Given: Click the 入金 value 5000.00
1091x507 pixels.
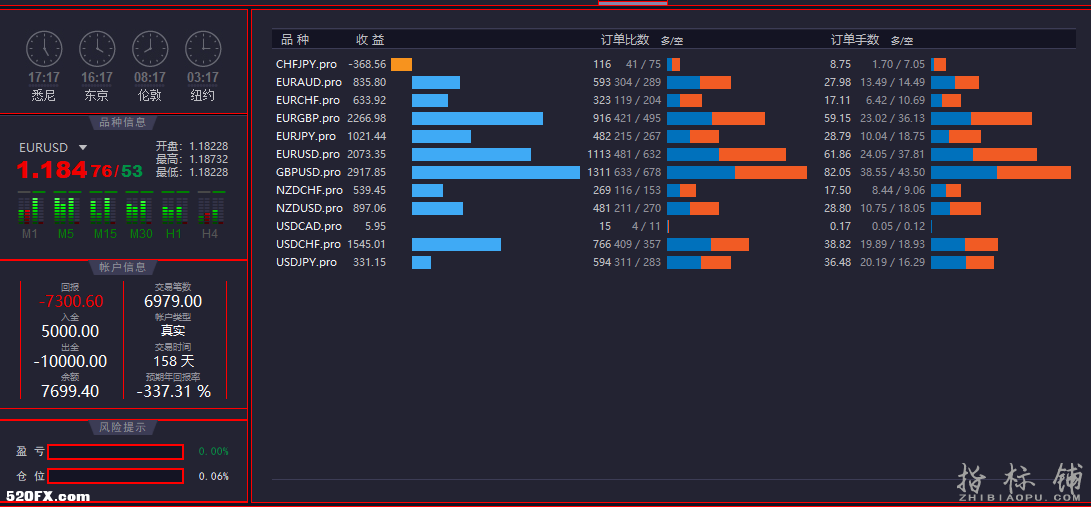Looking at the screenshot, I should pyautogui.click(x=70, y=331).
